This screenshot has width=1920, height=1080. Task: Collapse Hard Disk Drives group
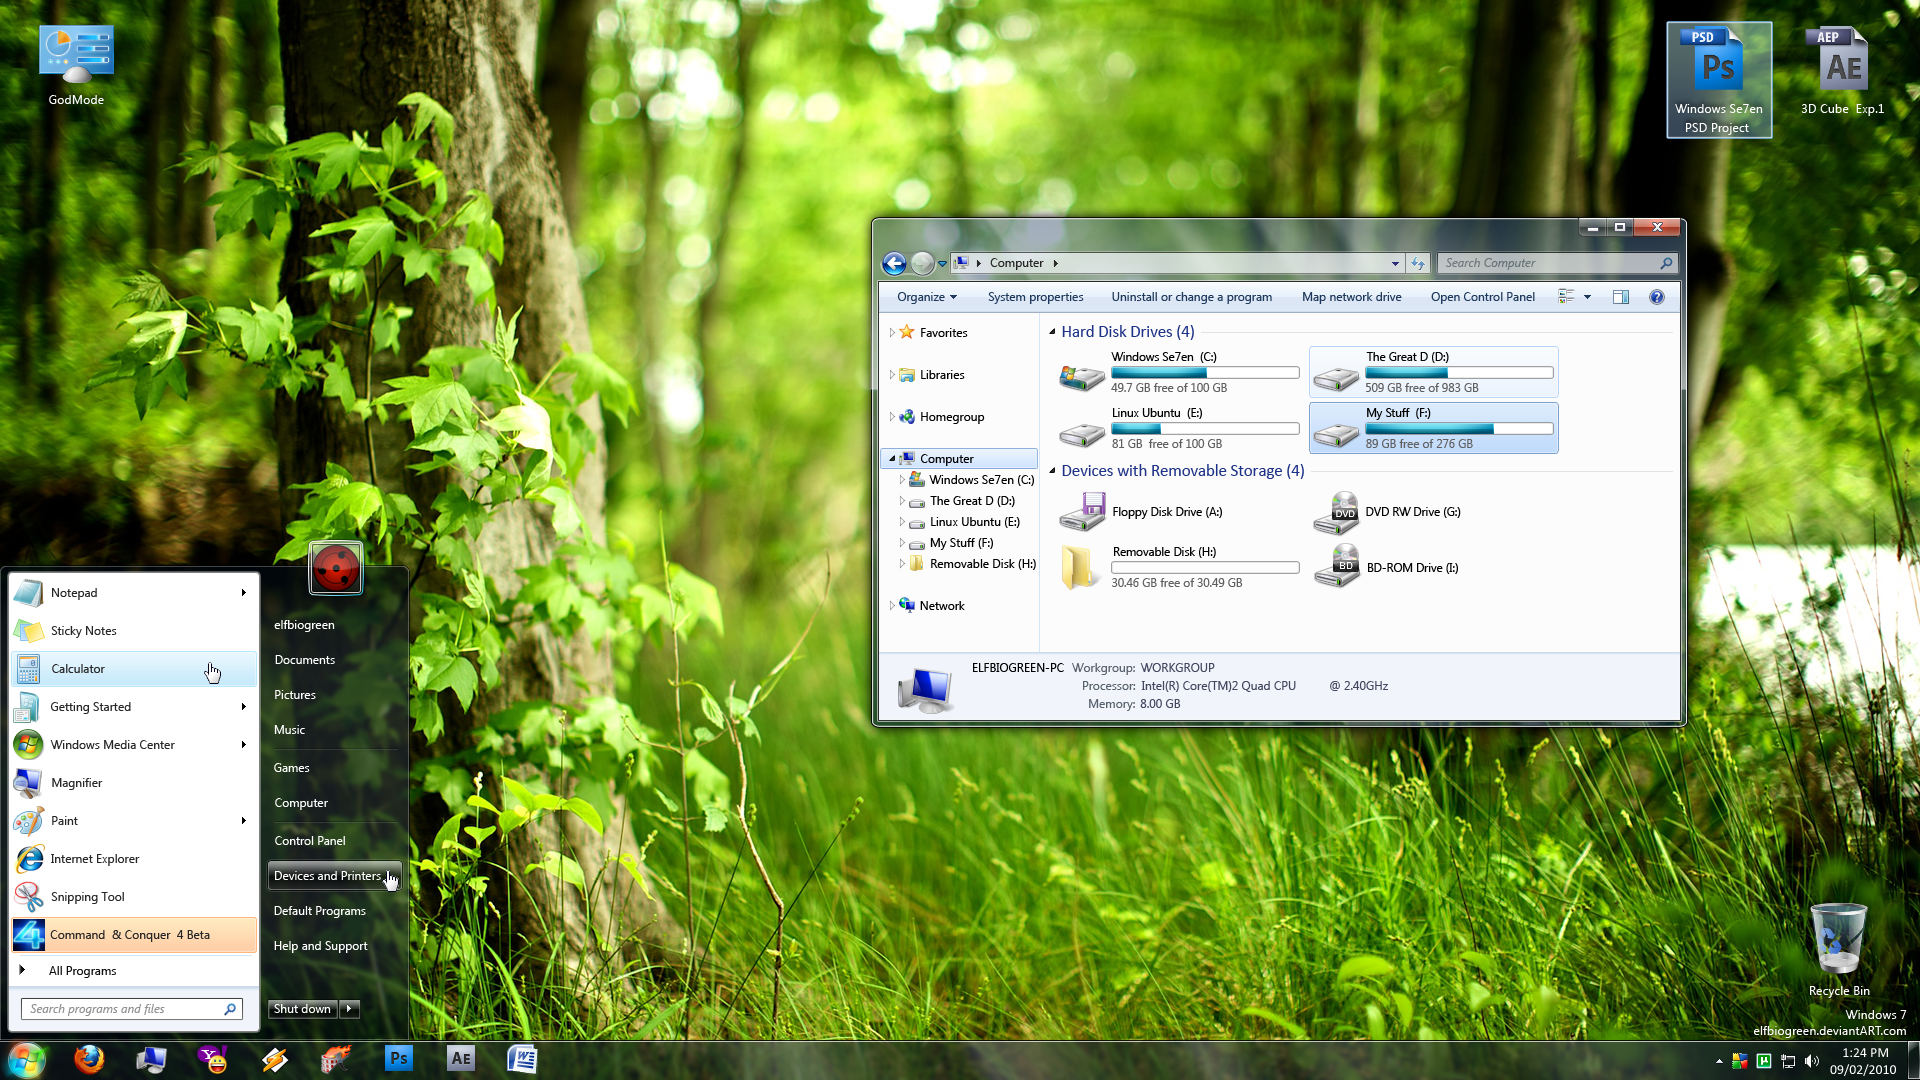tap(1052, 332)
